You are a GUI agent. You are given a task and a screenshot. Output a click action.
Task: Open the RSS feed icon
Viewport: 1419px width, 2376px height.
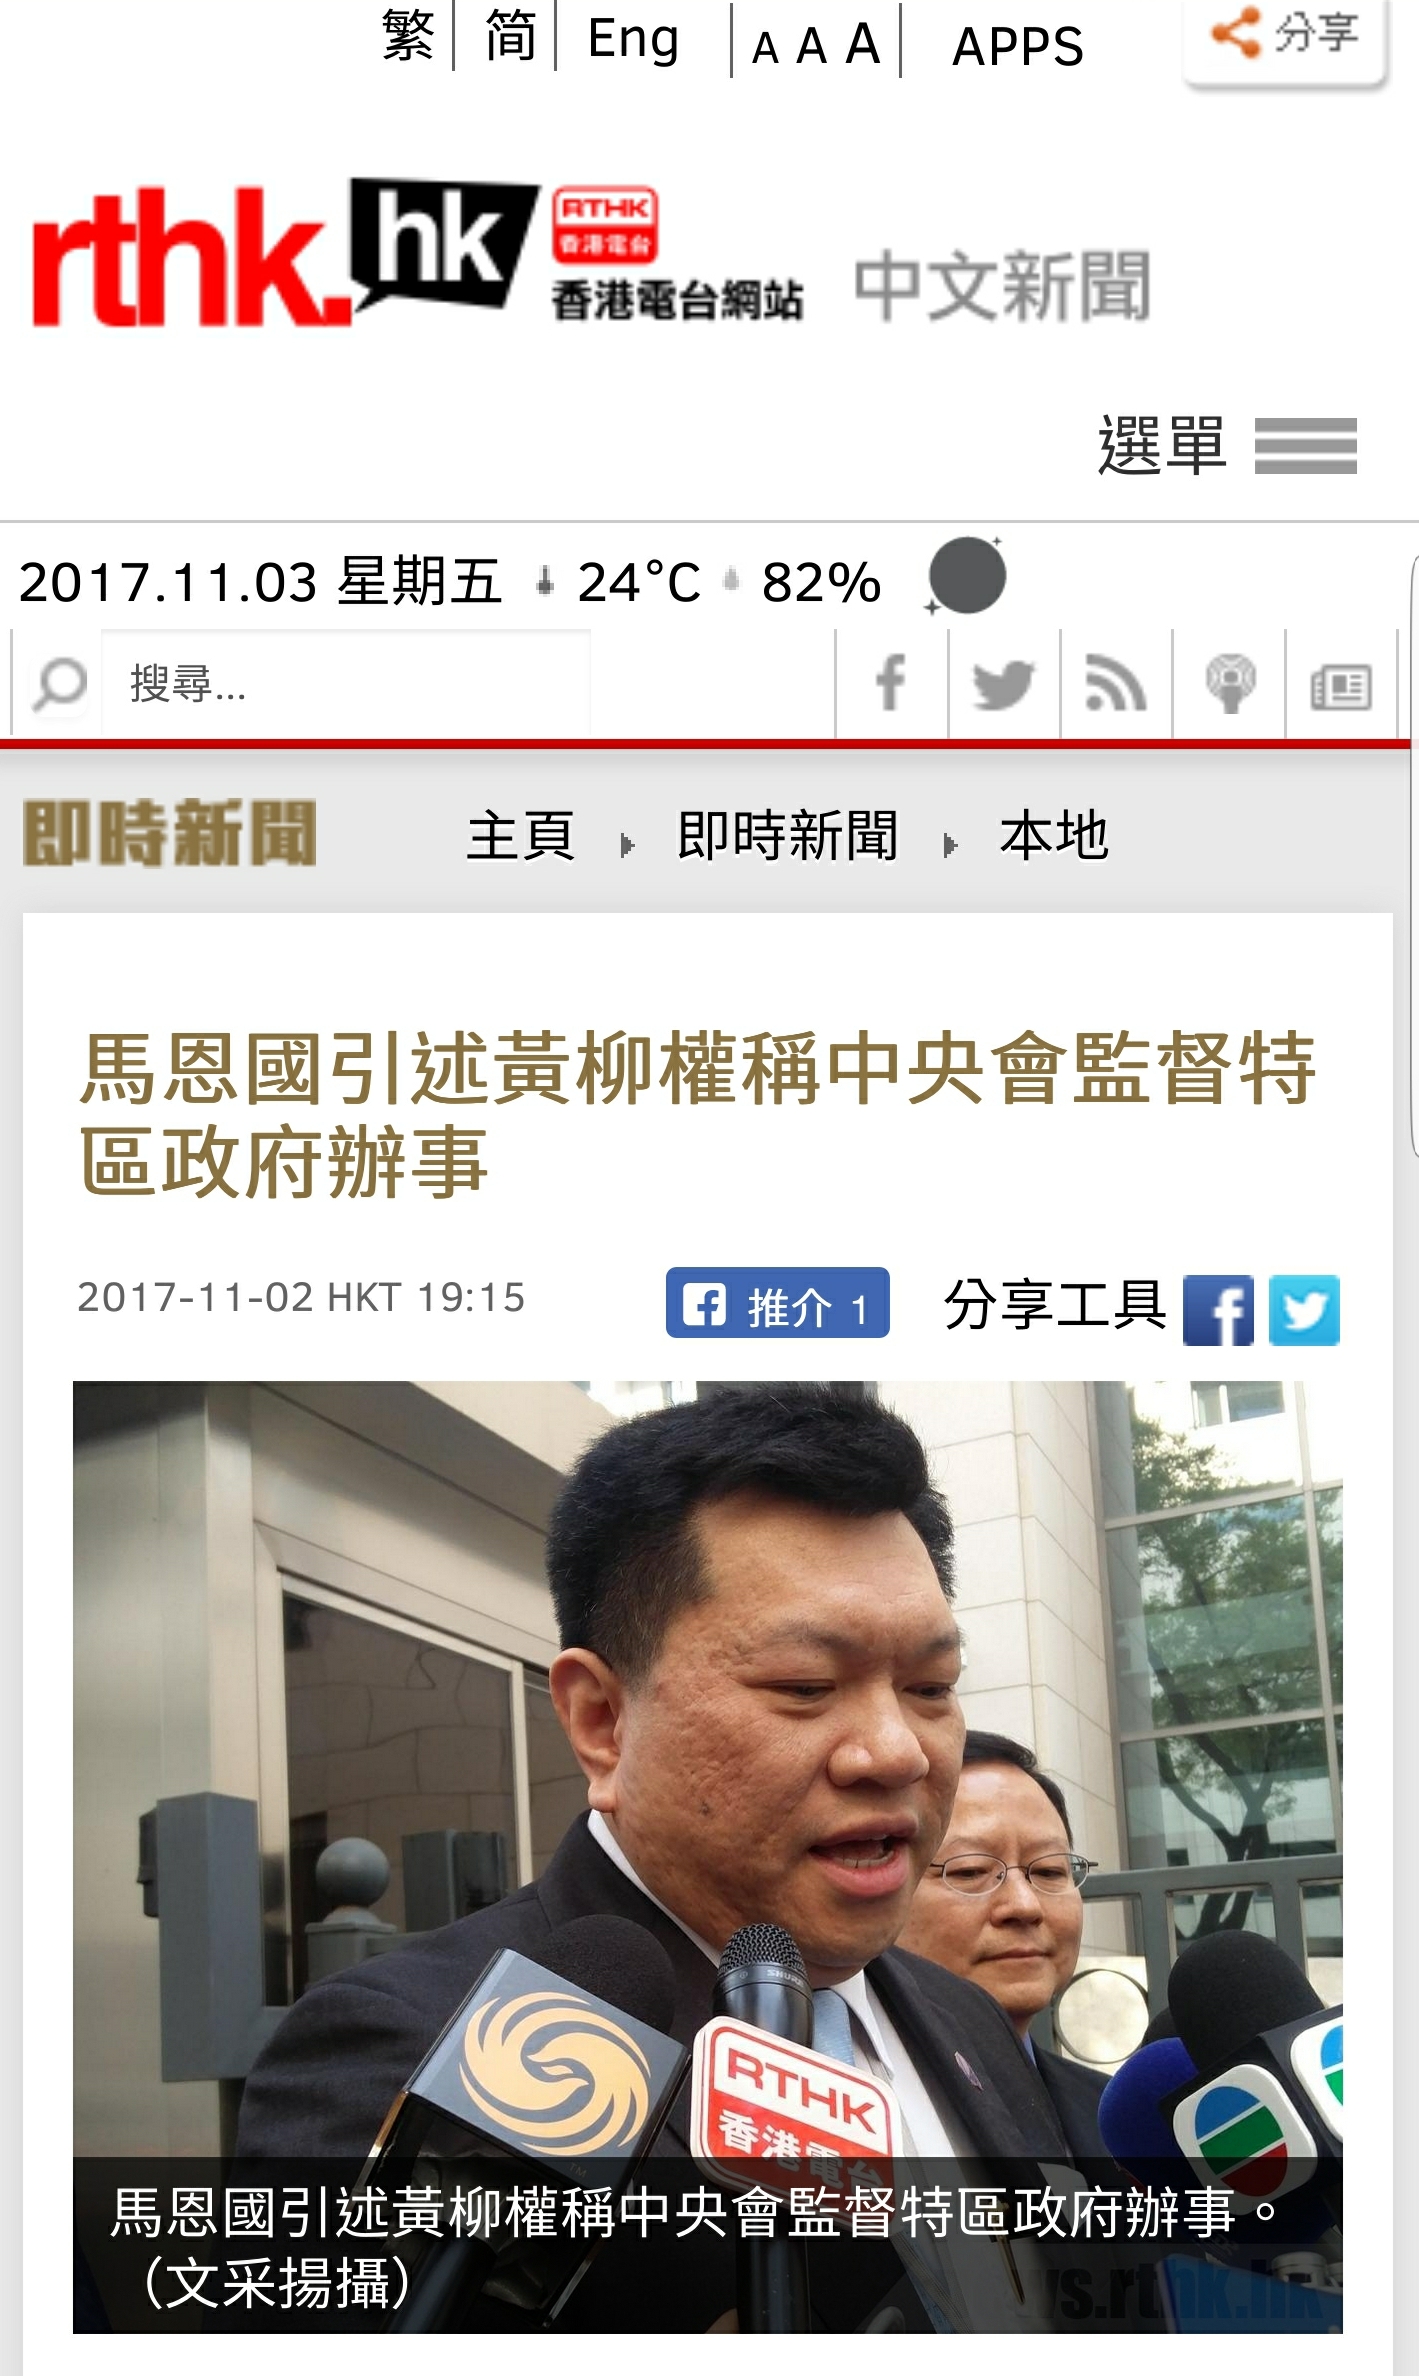1116,684
